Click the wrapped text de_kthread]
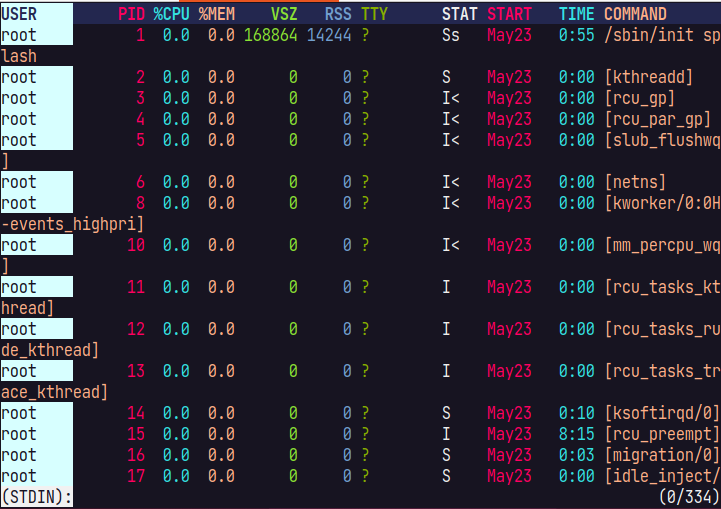 click(50, 350)
